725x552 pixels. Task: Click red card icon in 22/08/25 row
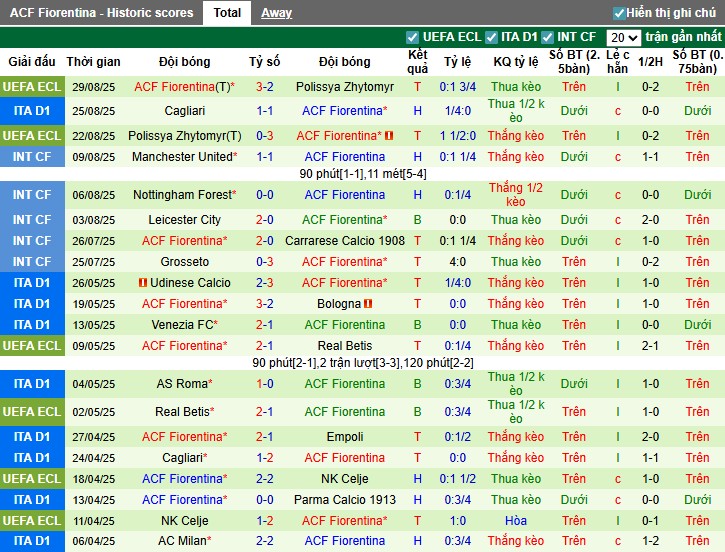(x=389, y=136)
